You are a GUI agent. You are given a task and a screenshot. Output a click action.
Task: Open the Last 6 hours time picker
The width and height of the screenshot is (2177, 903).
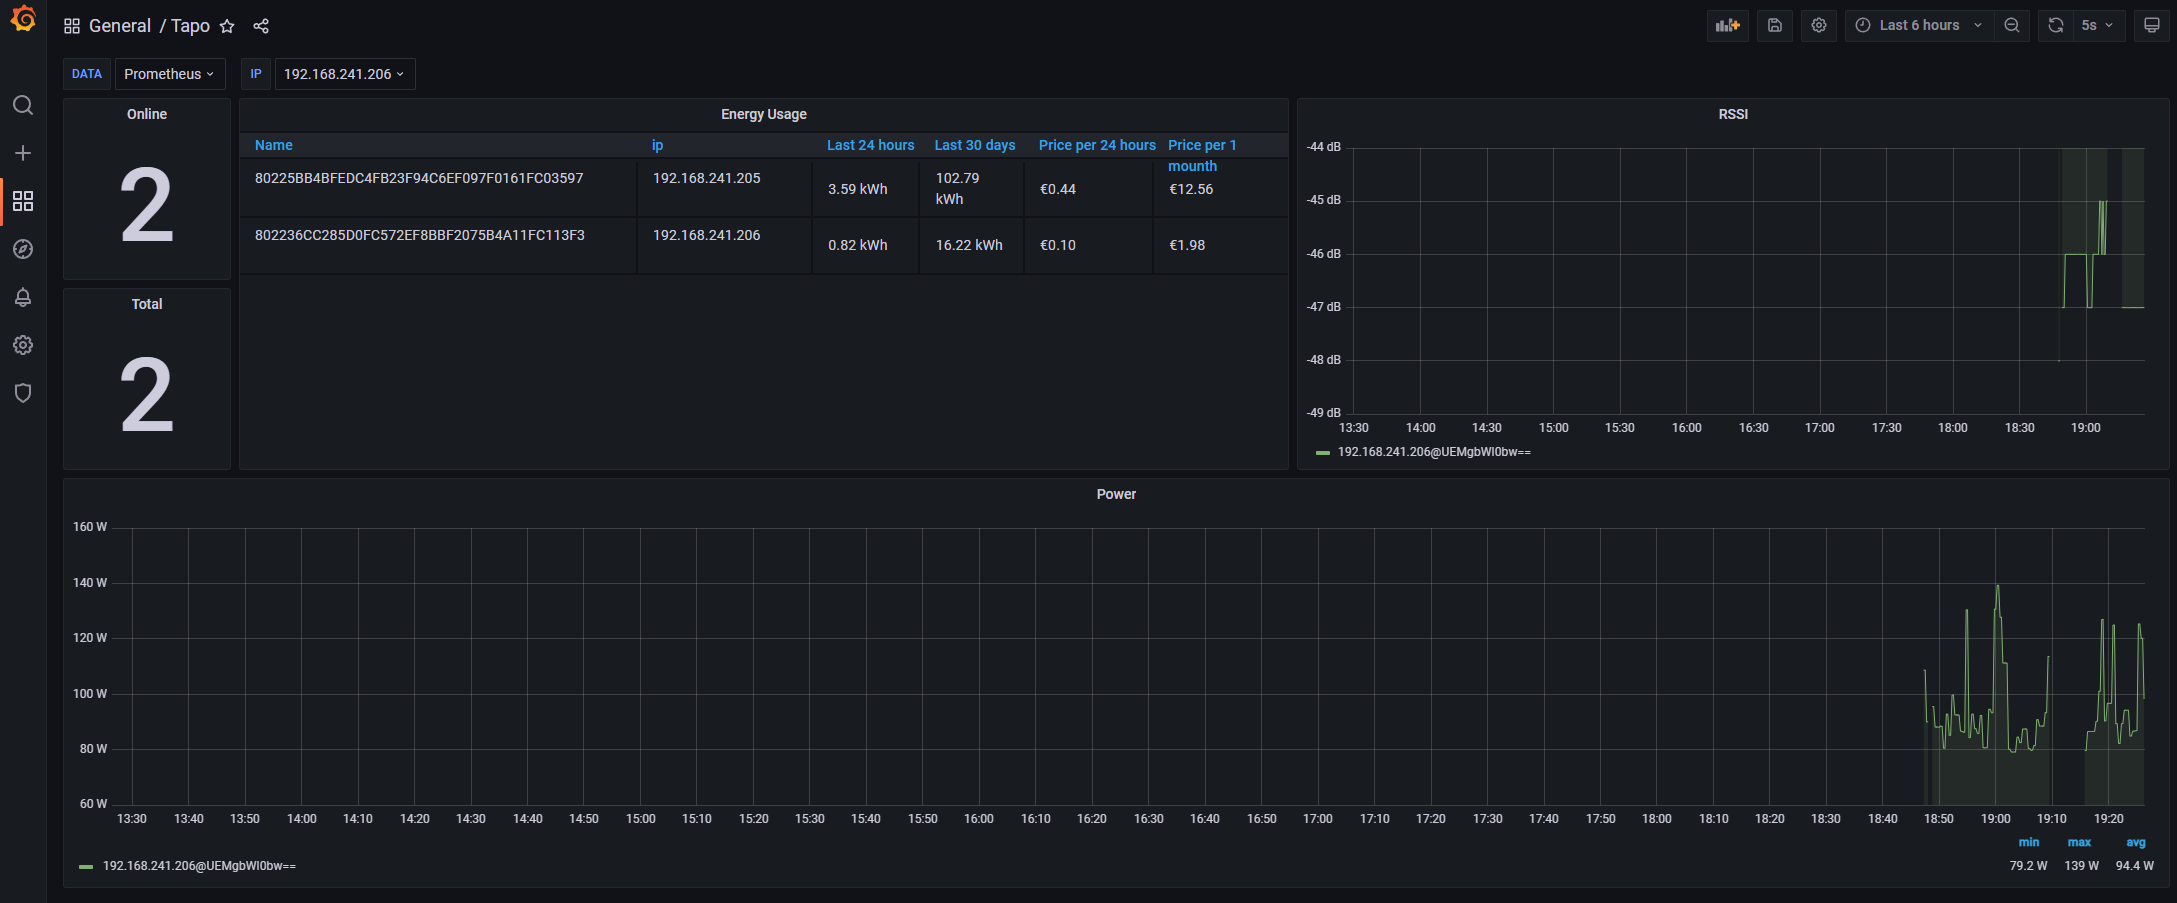tap(1918, 26)
